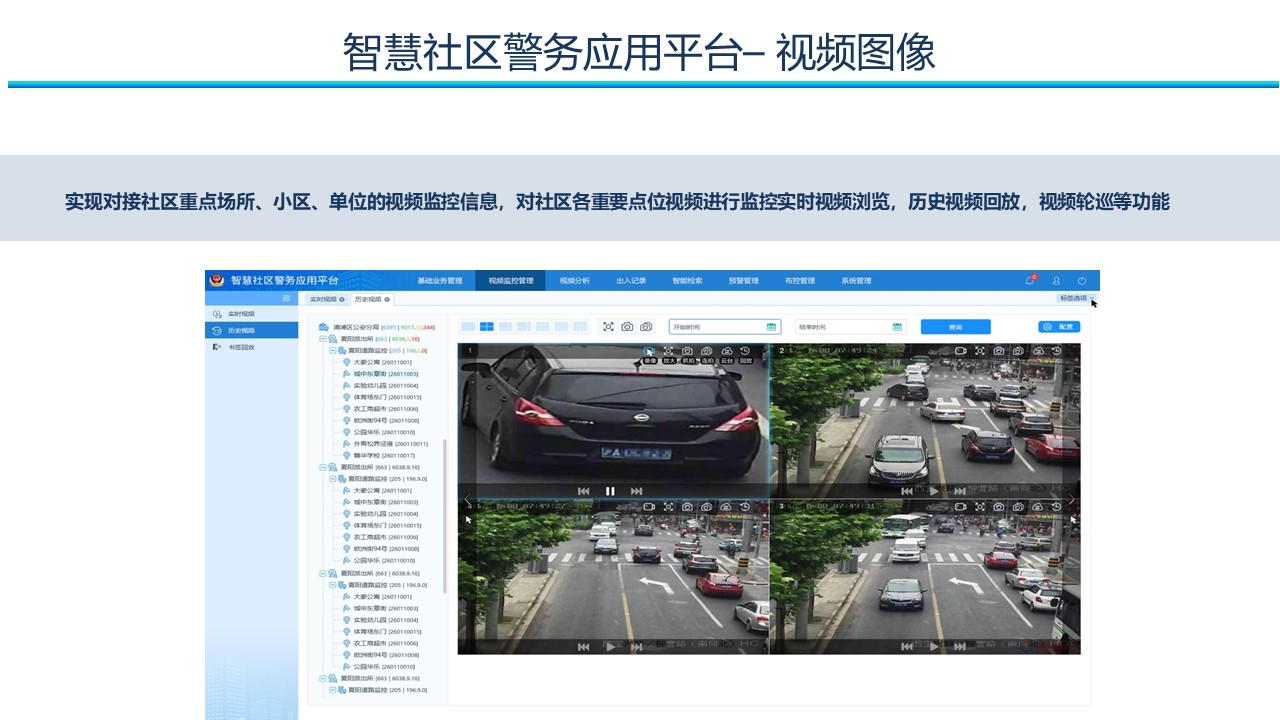
Task: Click record icon in bottom-left video pane
Action: pos(649,507)
